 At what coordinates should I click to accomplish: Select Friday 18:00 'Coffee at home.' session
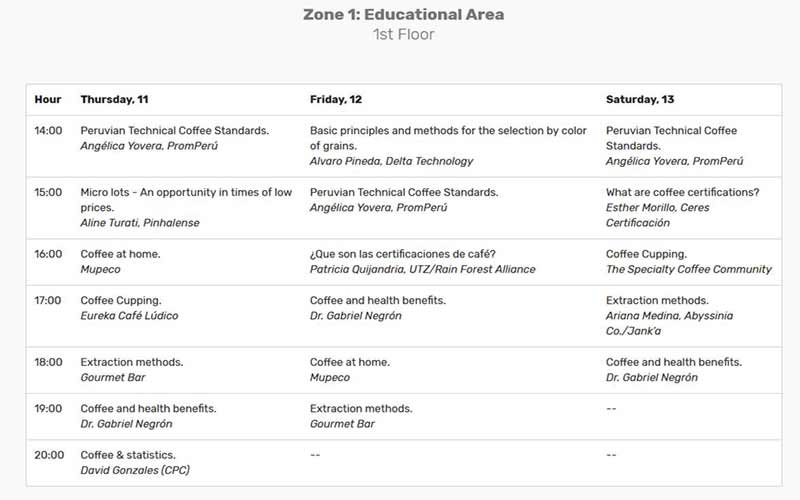[x=349, y=362]
